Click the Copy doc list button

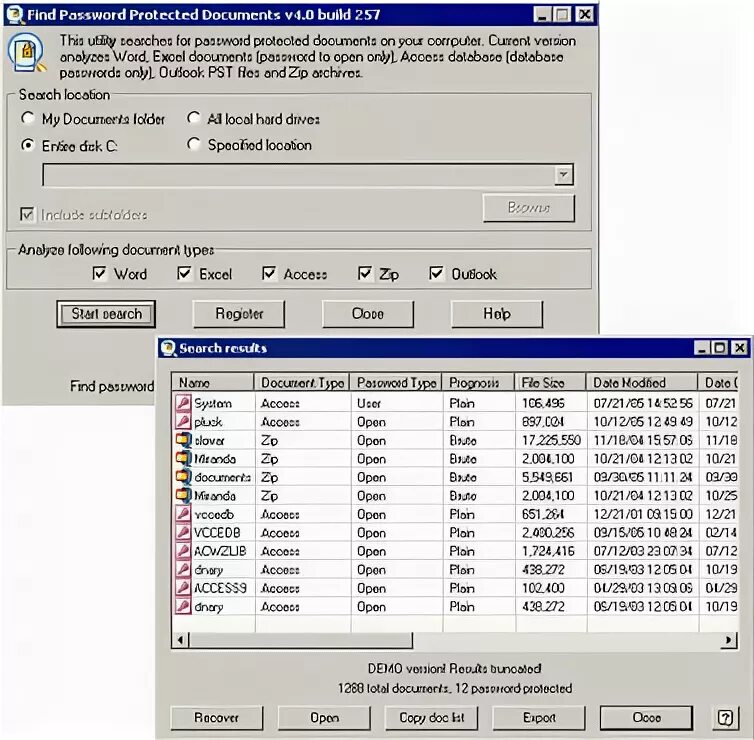point(432,718)
